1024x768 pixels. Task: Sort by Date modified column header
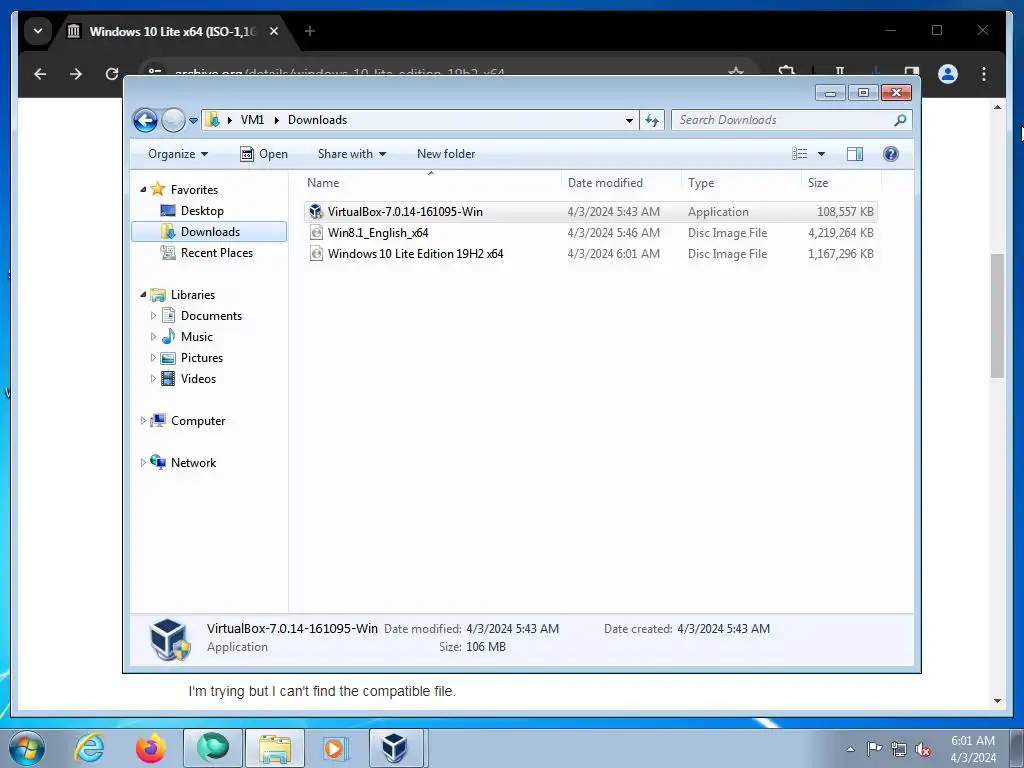[621, 184]
